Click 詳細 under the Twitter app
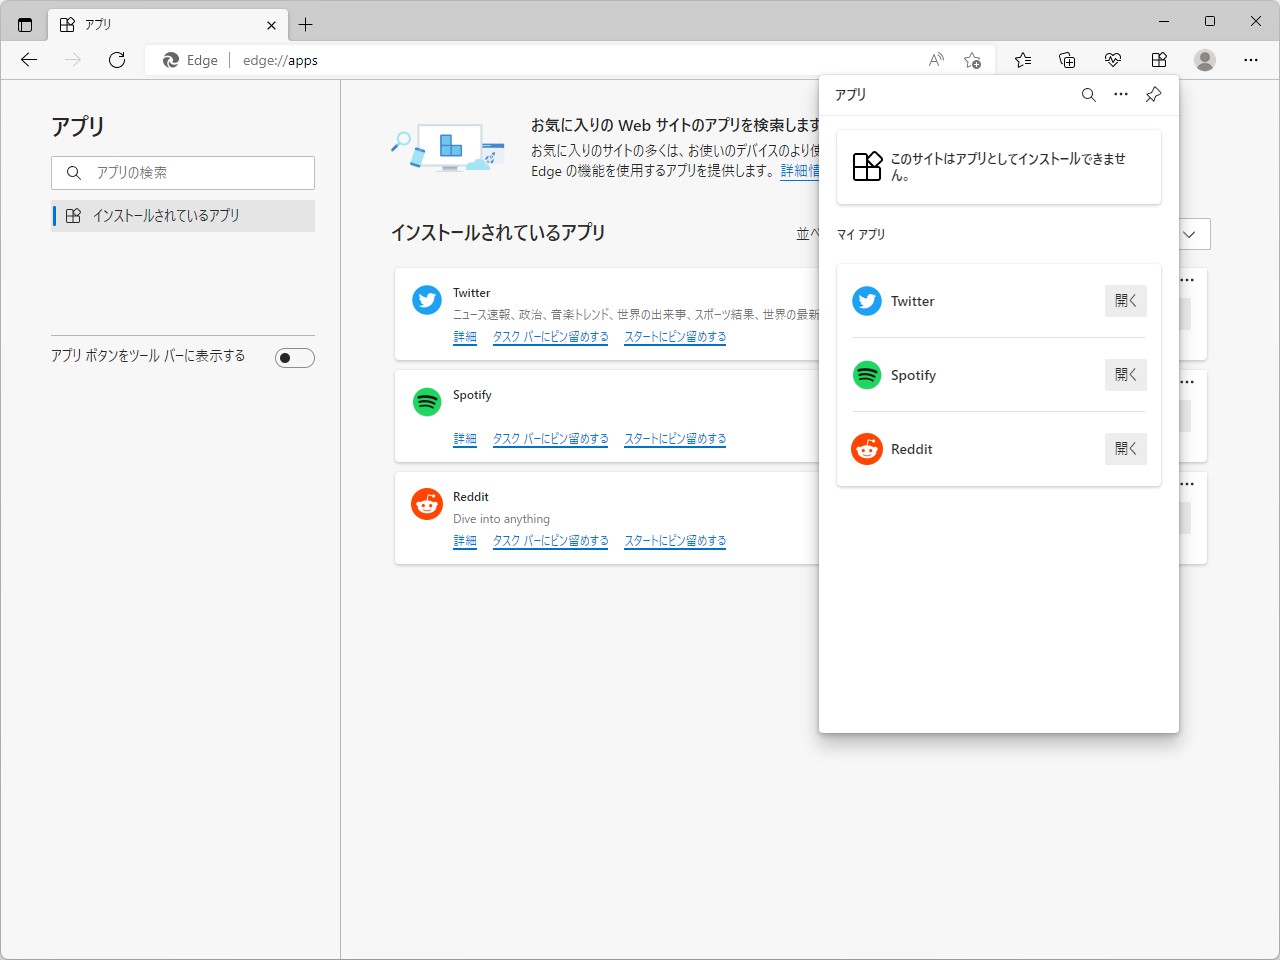Image resolution: width=1280 pixels, height=960 pixels. tap(464, 337)
